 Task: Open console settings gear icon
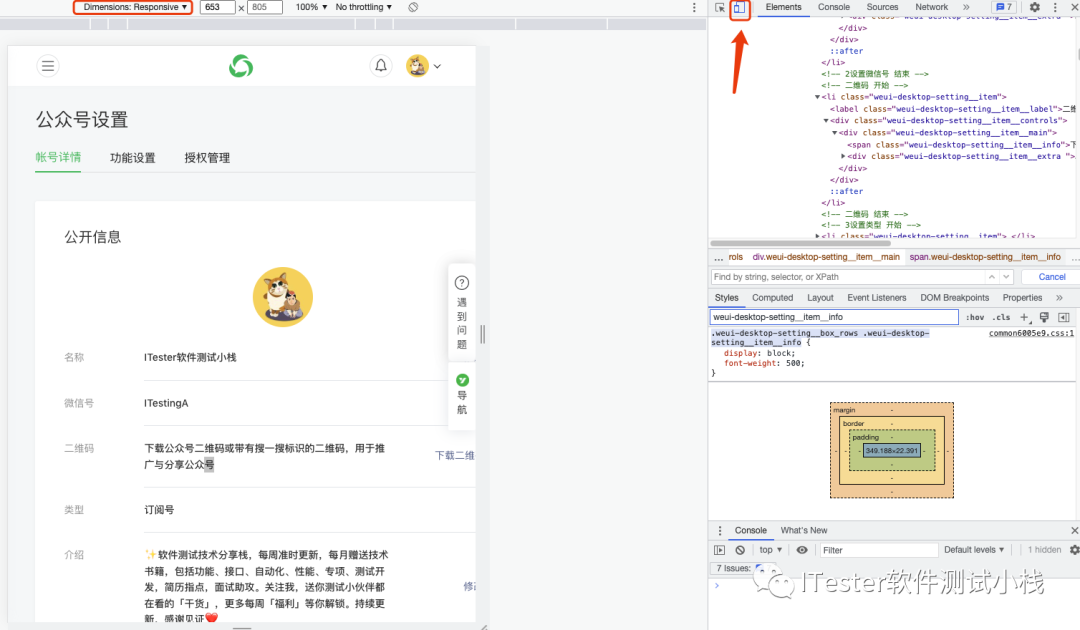coord(1074,550)
